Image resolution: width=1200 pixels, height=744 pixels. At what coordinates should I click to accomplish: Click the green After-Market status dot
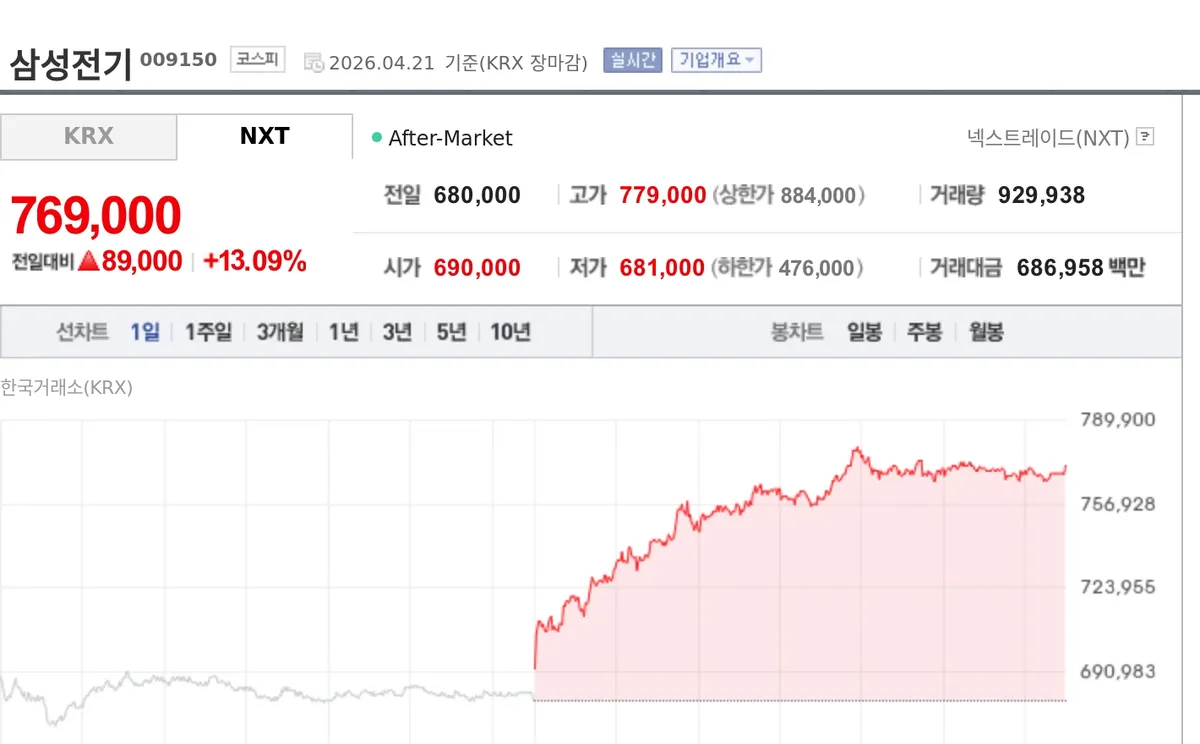(377, 137)
